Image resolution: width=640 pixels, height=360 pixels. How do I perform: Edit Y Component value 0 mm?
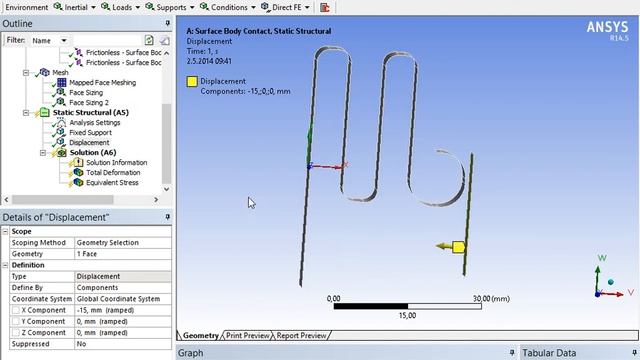[123, 322]
